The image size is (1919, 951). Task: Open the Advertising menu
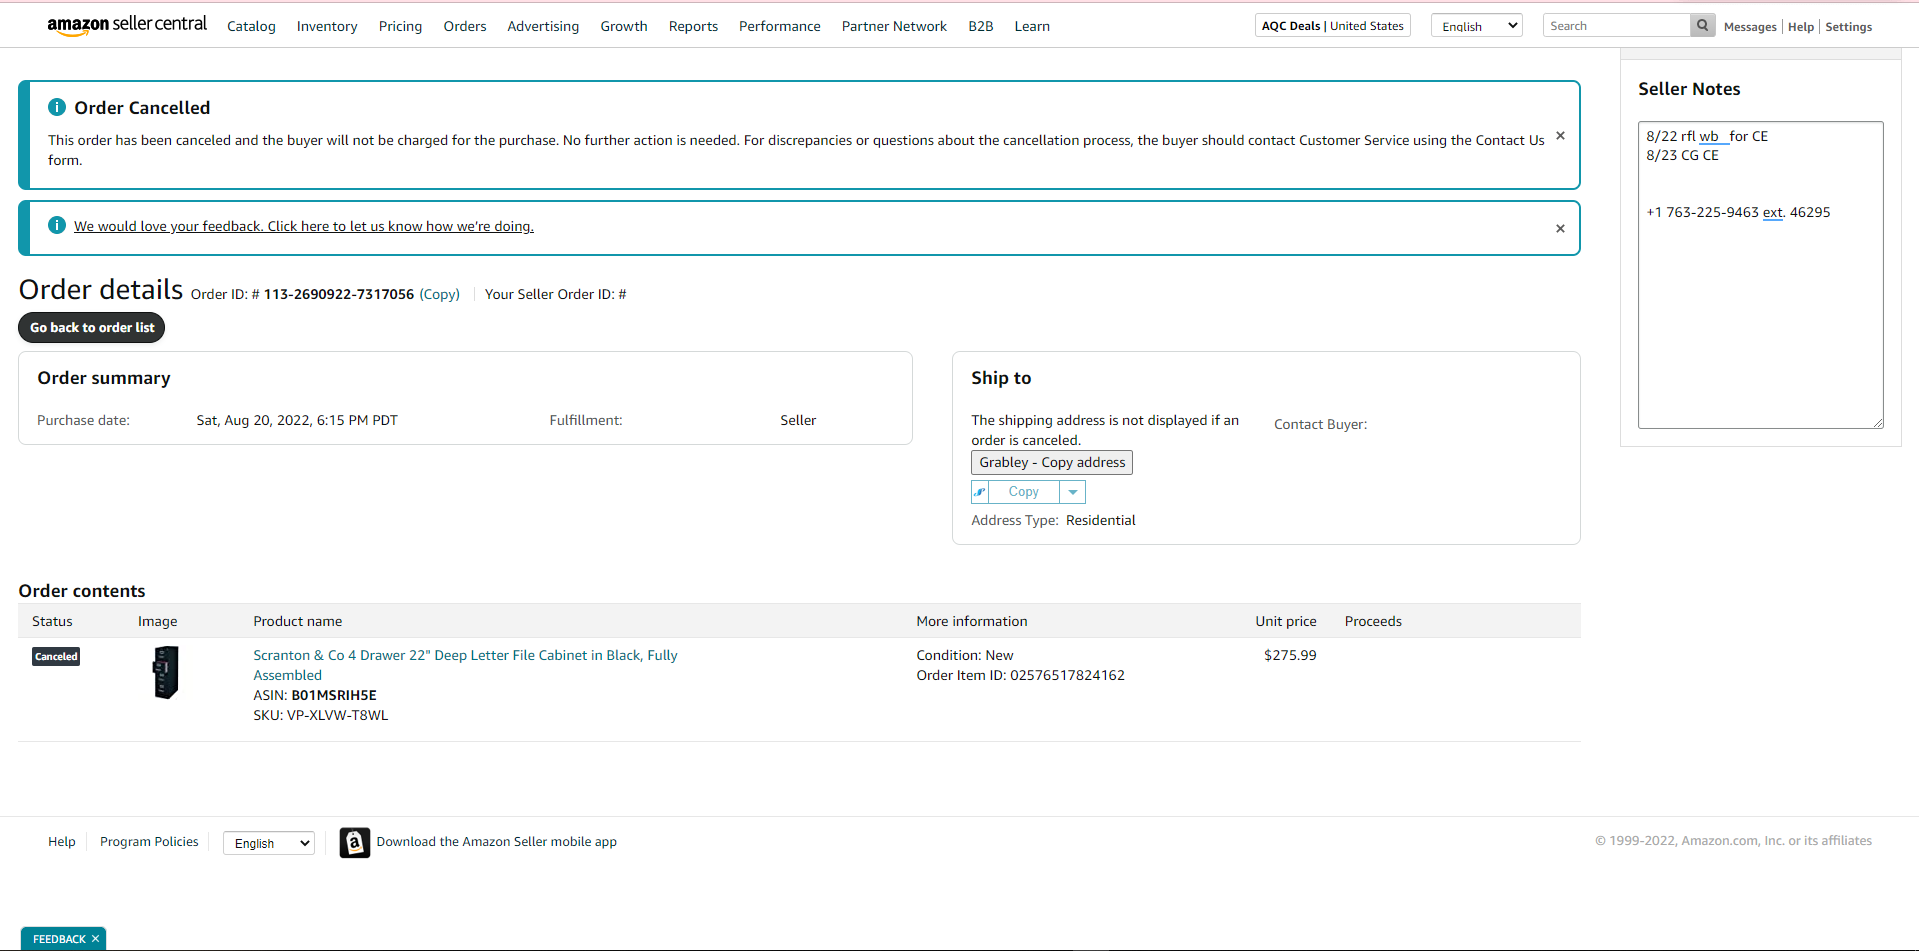tap(543, 26)
